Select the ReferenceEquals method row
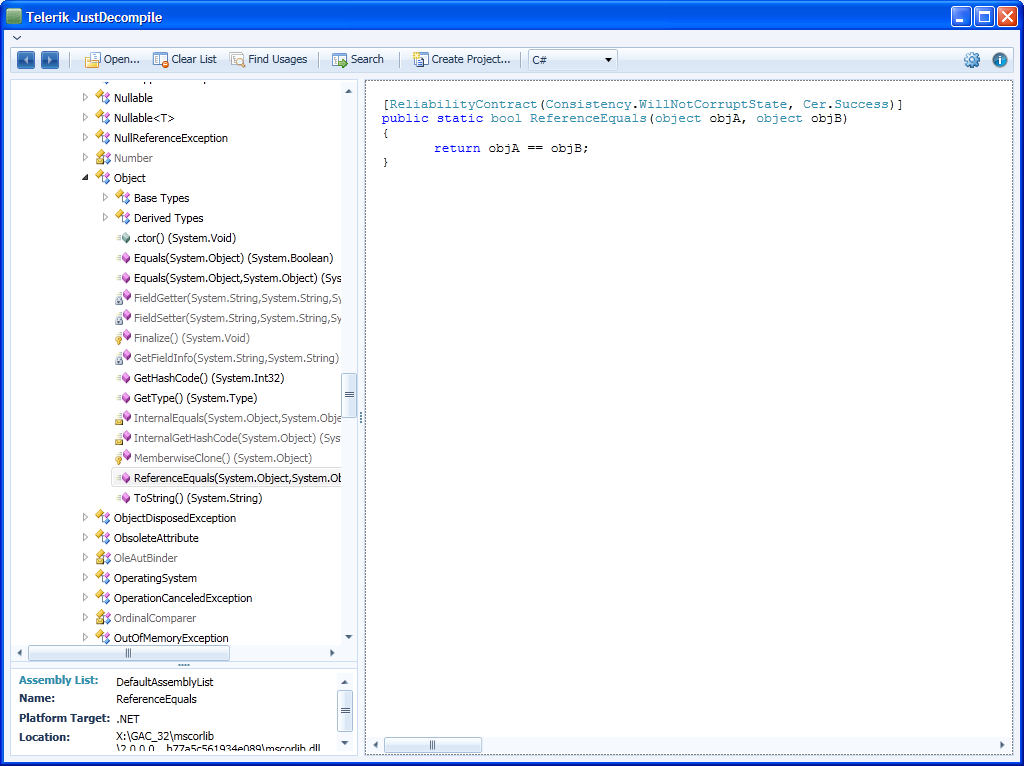Screen dimensions: 1024x766 227,478
